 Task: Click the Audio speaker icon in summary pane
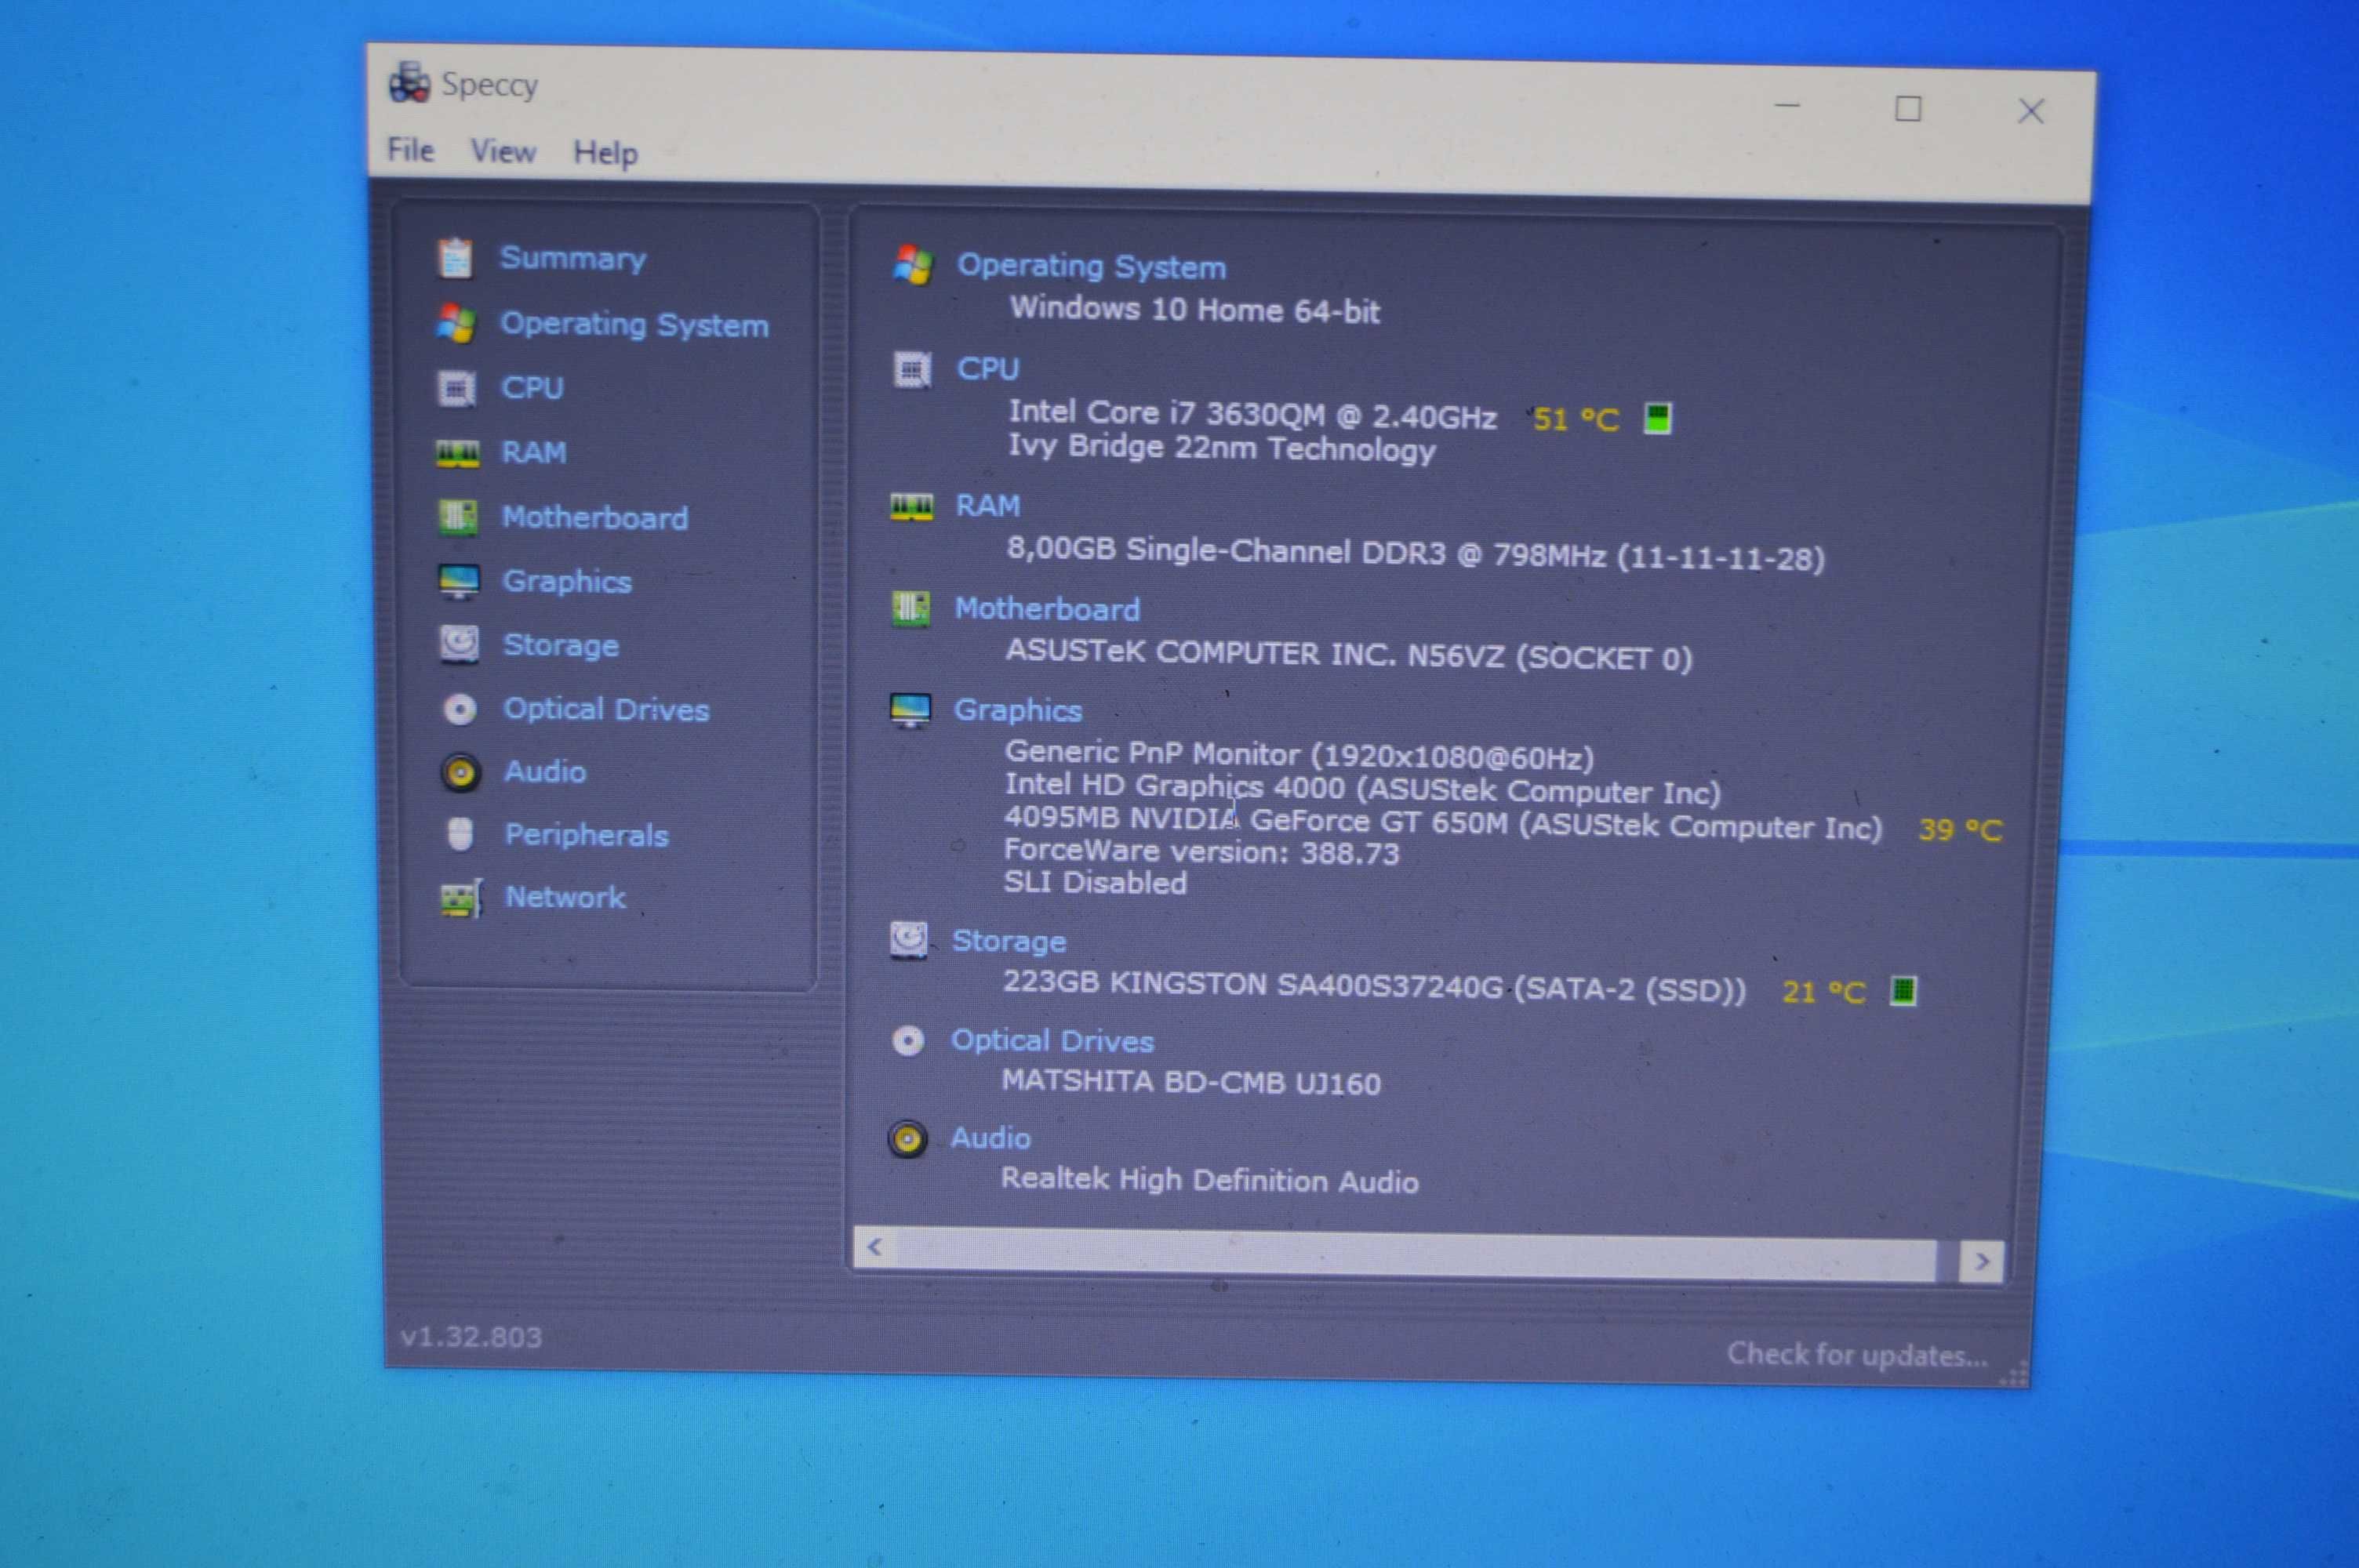(x=908, y=1139)
